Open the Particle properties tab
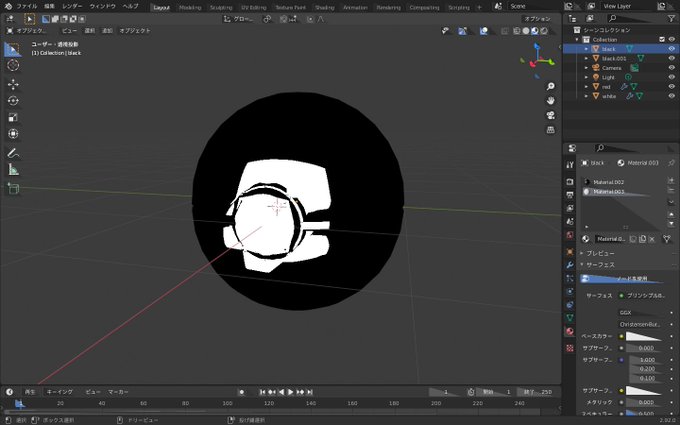 coord(570,278)
